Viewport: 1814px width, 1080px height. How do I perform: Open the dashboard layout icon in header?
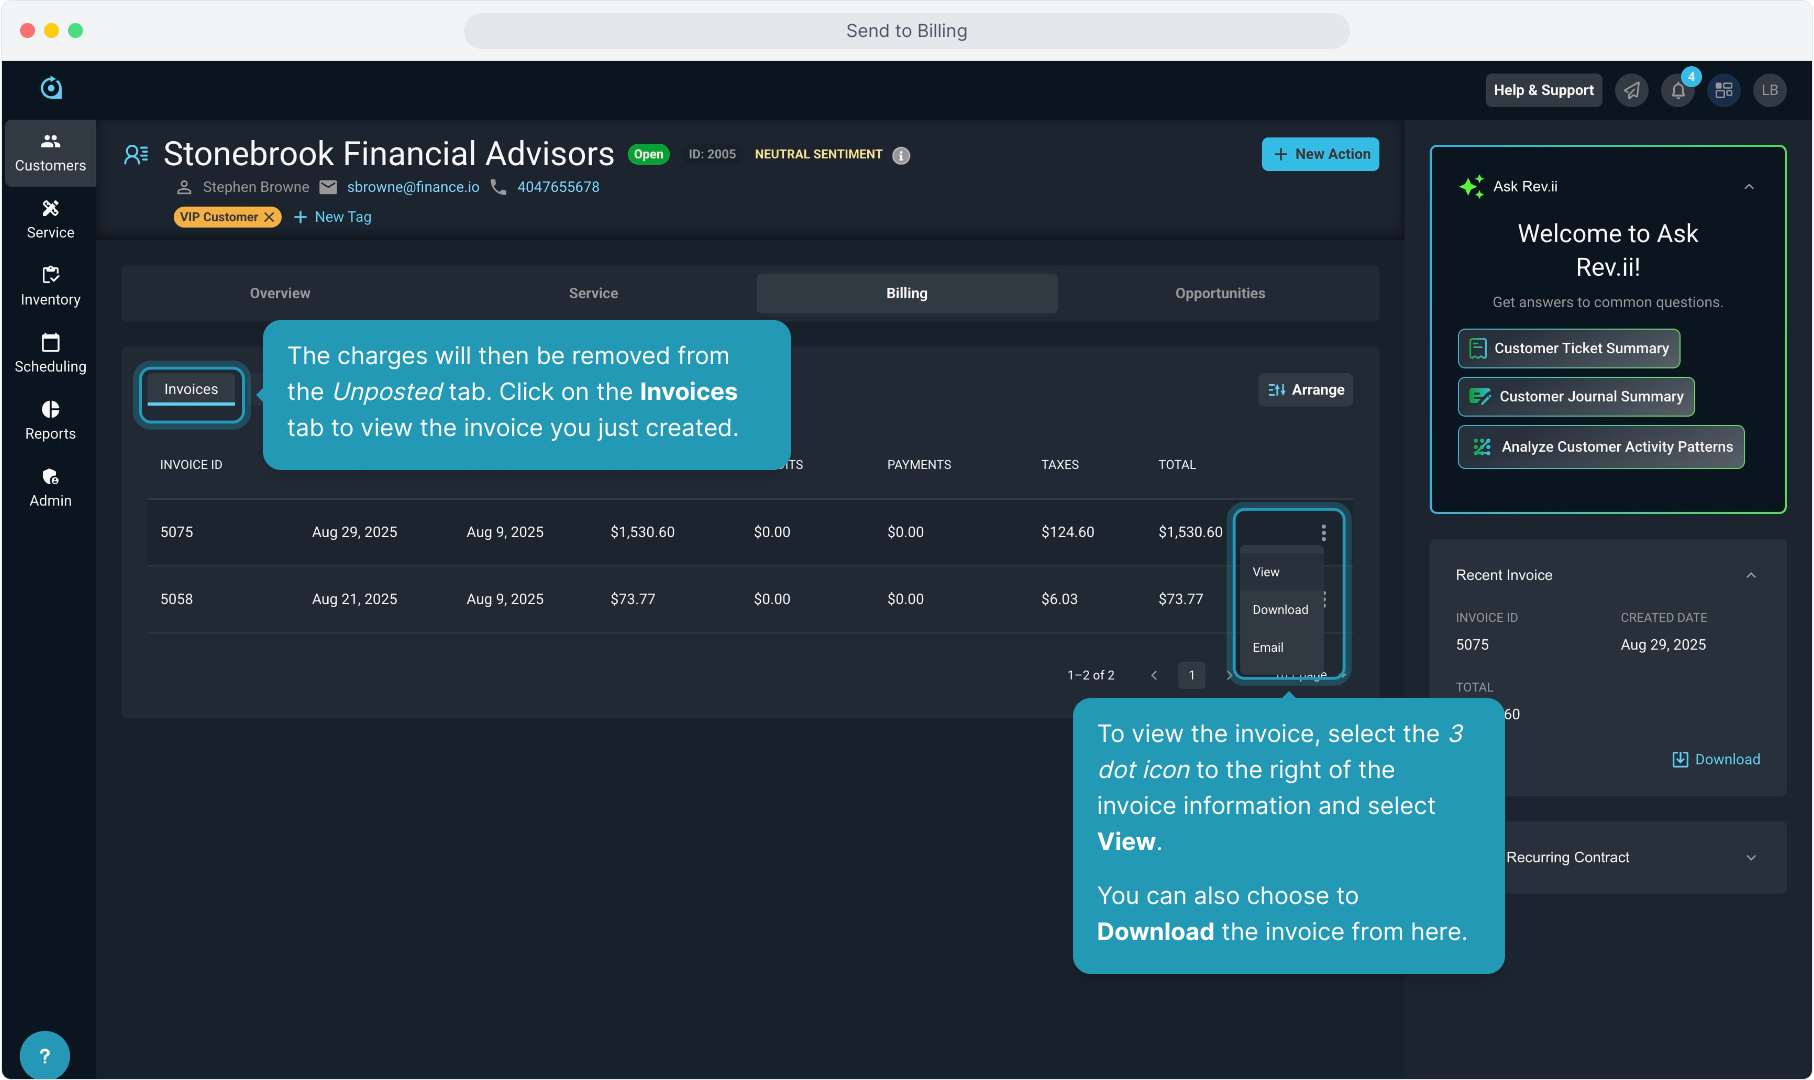coord(1724,91)
